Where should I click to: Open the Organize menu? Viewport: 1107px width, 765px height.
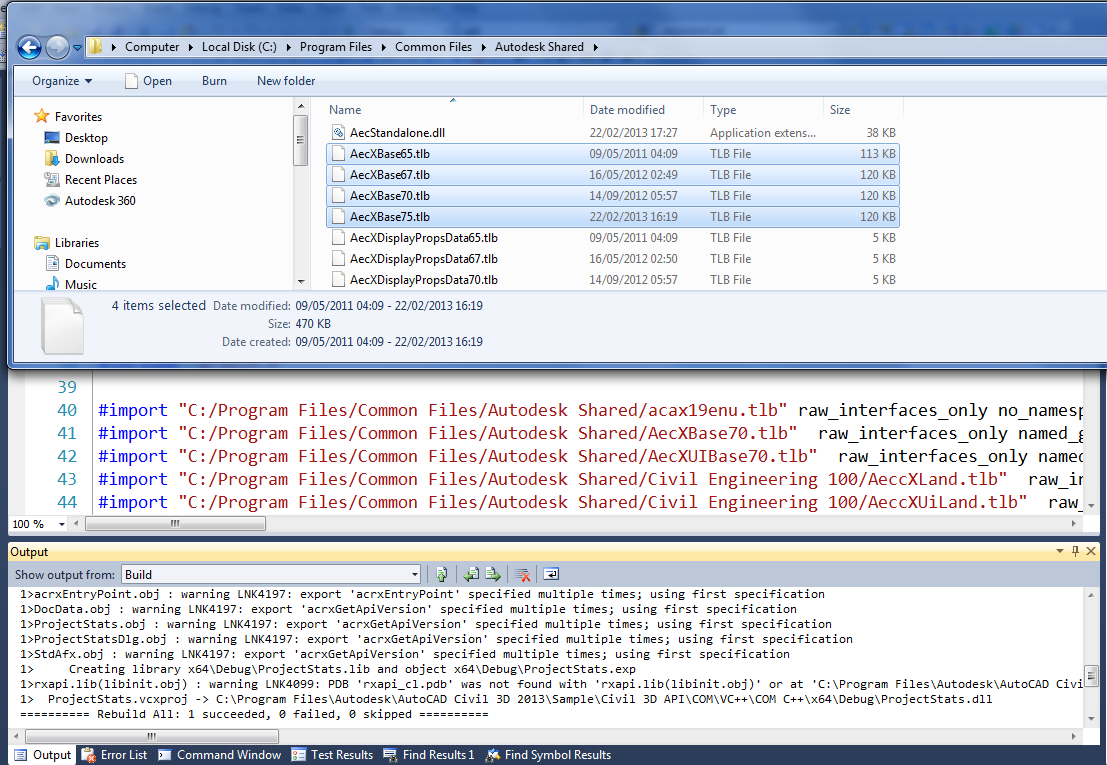coord(62,81)
